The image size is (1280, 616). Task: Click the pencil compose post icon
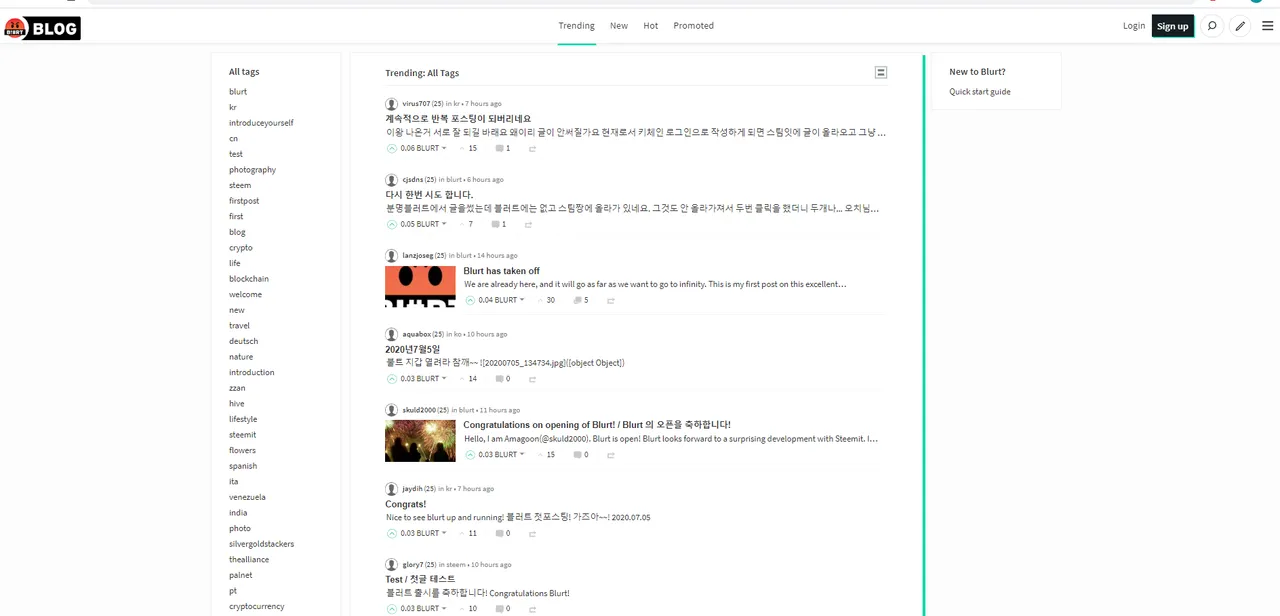tap(1240, 26)
